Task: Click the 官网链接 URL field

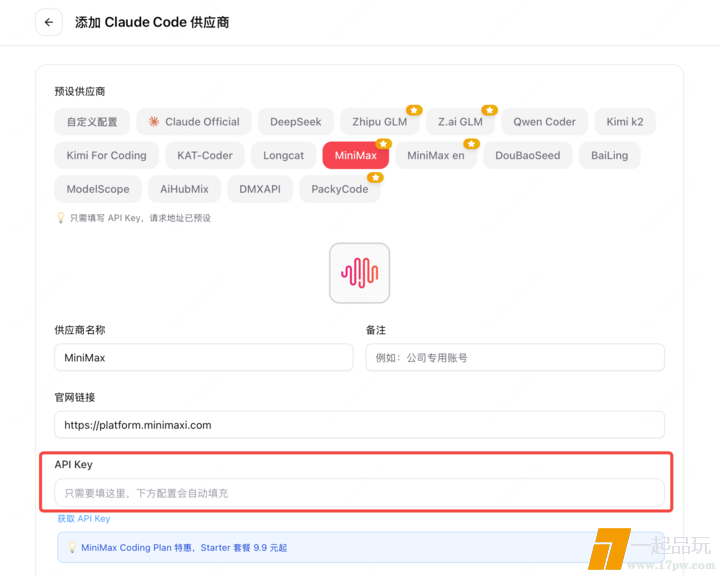Action: pos(359,425)
